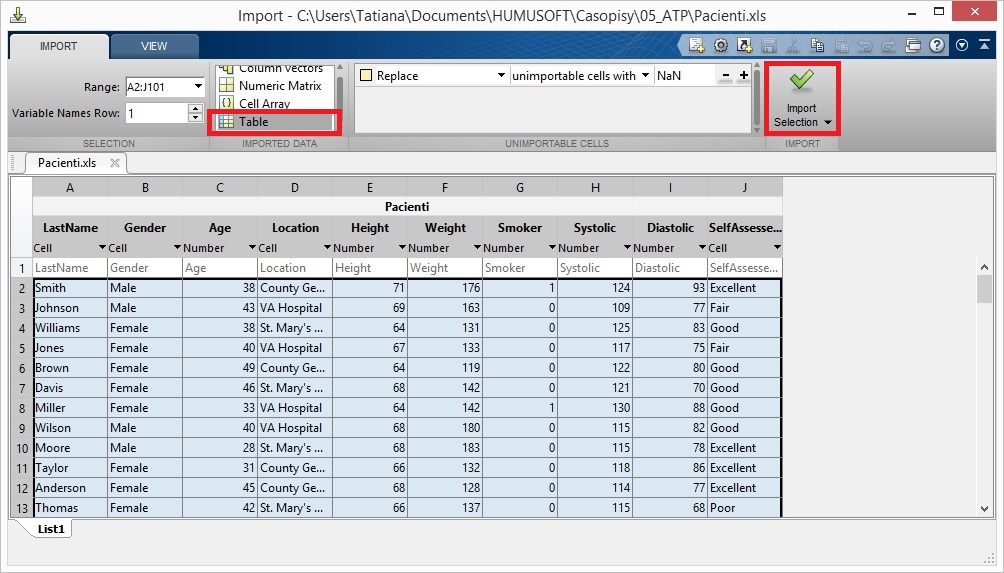
Task: Select Numeric Matrix output type
Action: (275, 85)
